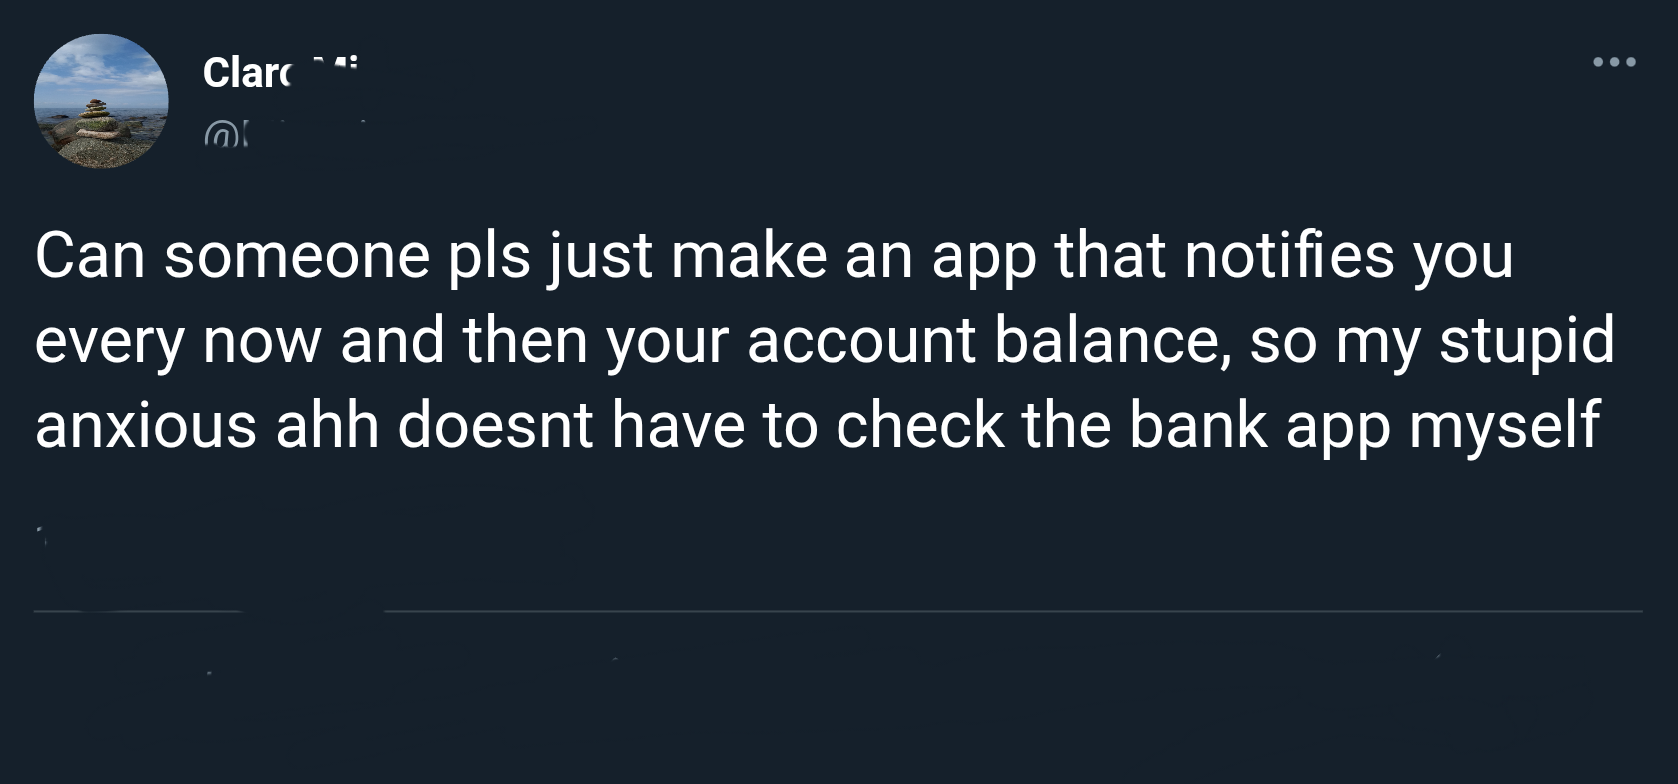The image size is (1678, 784).
Task: Open the tweet's three-dot more menu
Action: 1615,62
